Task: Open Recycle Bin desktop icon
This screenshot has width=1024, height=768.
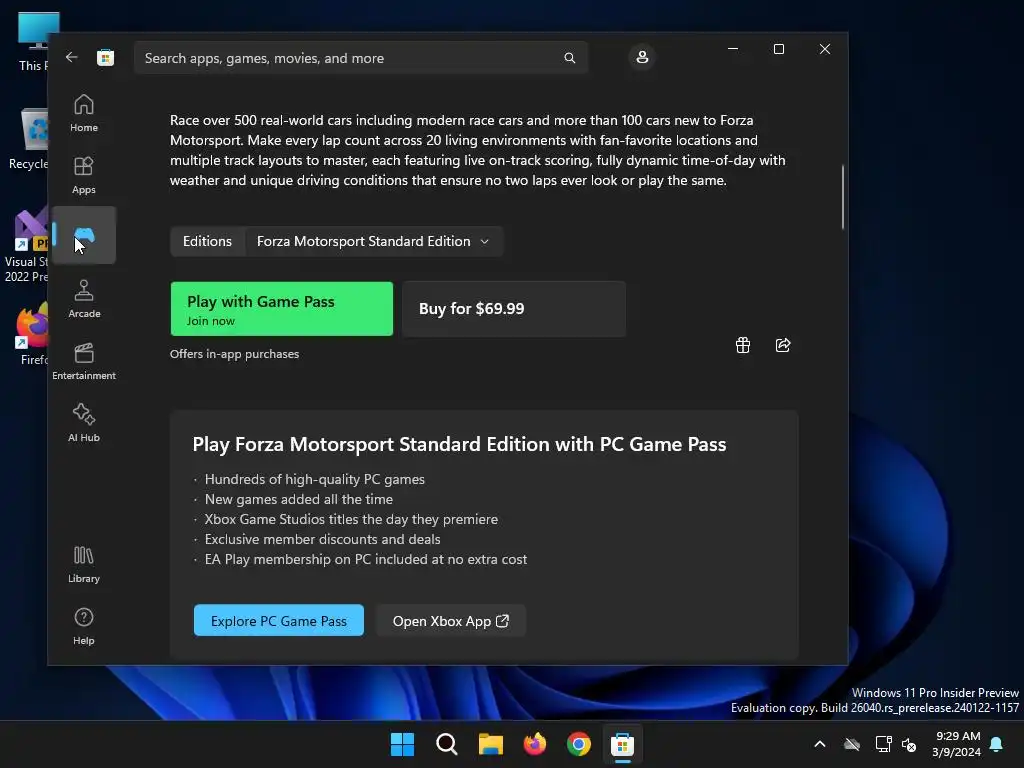Action: click(31, 139)
